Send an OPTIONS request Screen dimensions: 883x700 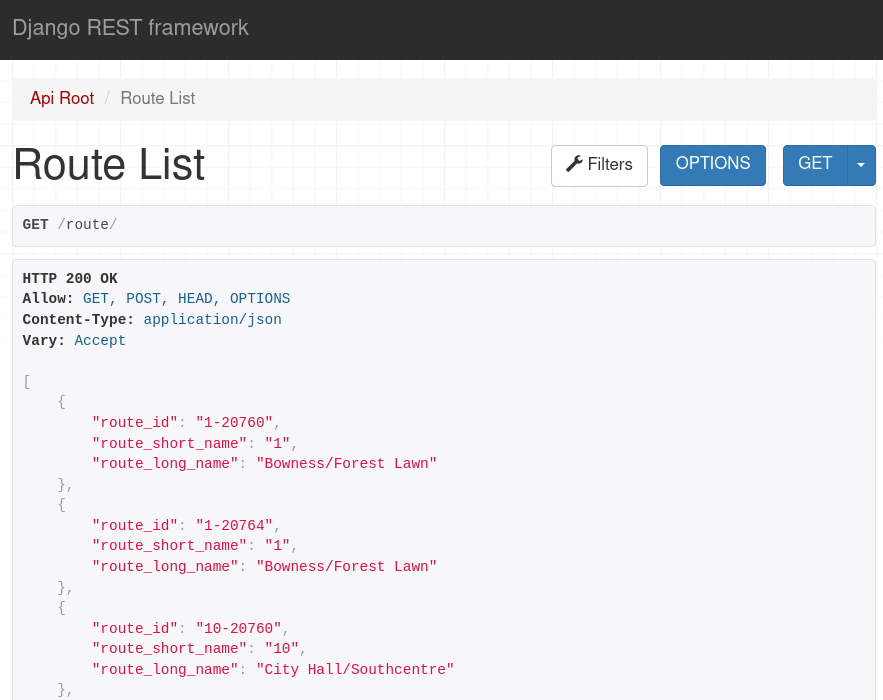click(712, 165)
